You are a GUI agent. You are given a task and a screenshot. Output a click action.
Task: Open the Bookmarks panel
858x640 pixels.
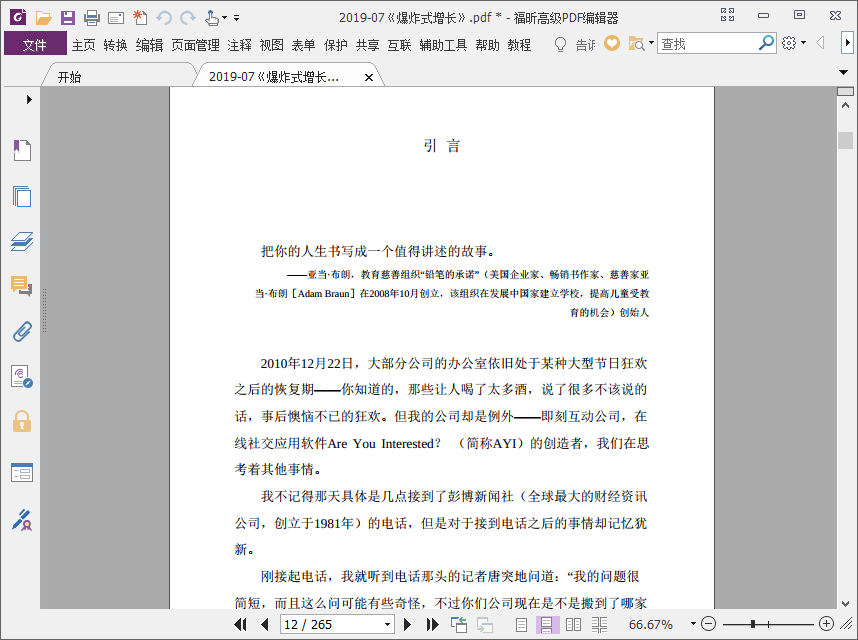[x=22, y=150]
